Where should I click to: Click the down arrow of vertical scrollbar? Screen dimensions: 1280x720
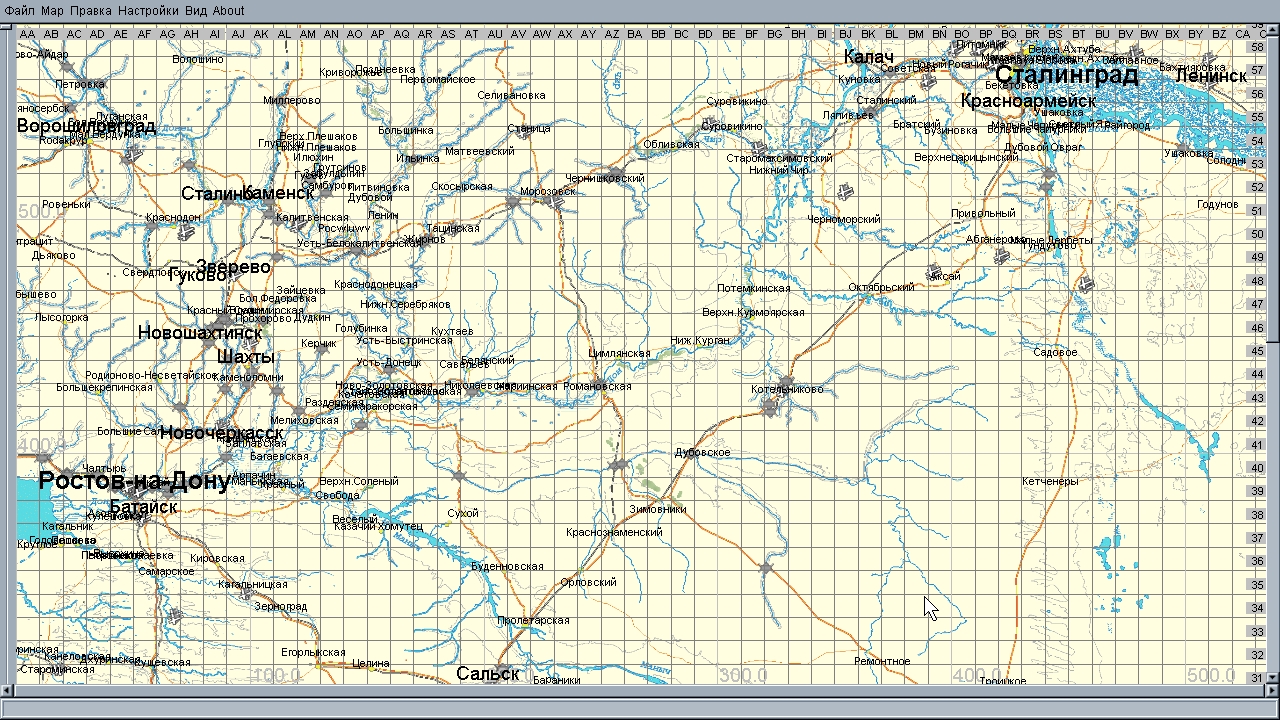click(x=1273, y=677)
